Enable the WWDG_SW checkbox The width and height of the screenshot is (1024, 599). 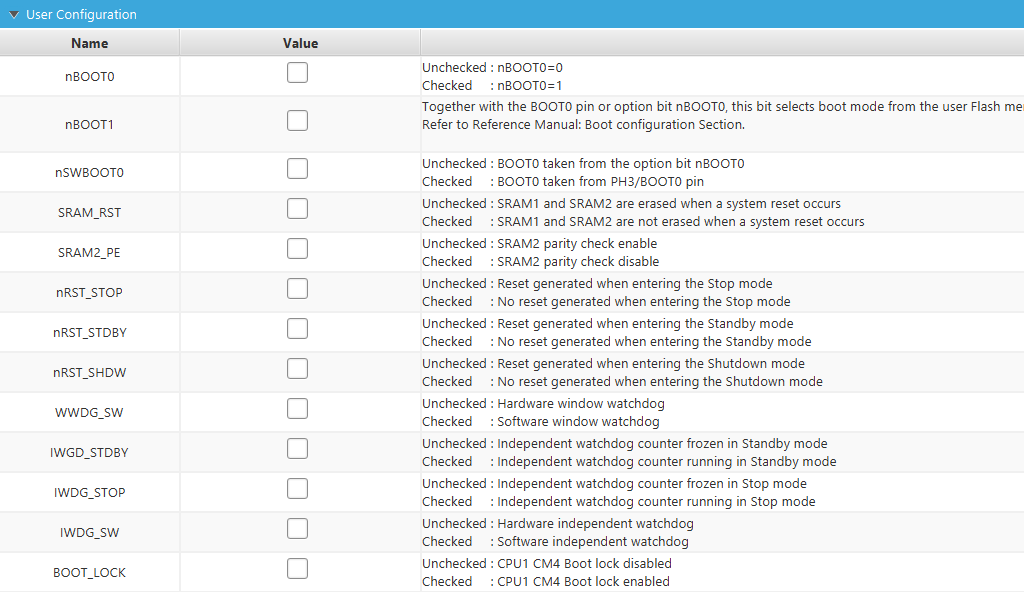point(297,409)
